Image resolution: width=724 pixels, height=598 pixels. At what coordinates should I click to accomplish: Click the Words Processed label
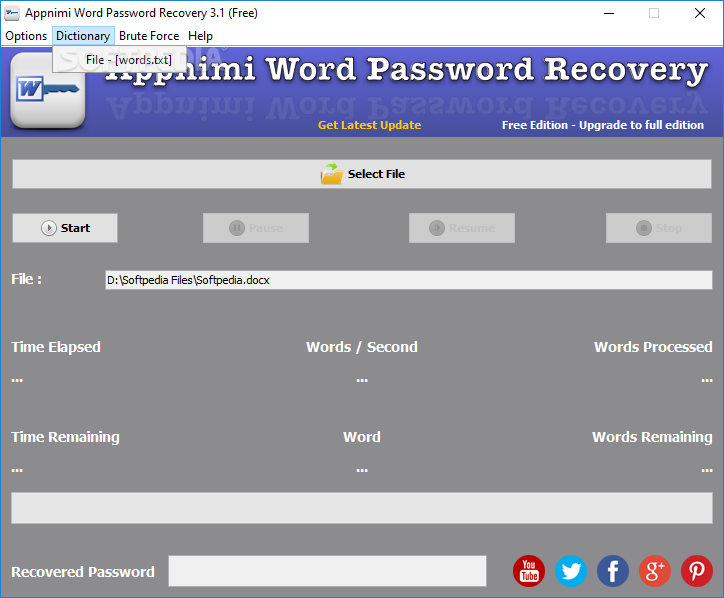tap(653, 347)
